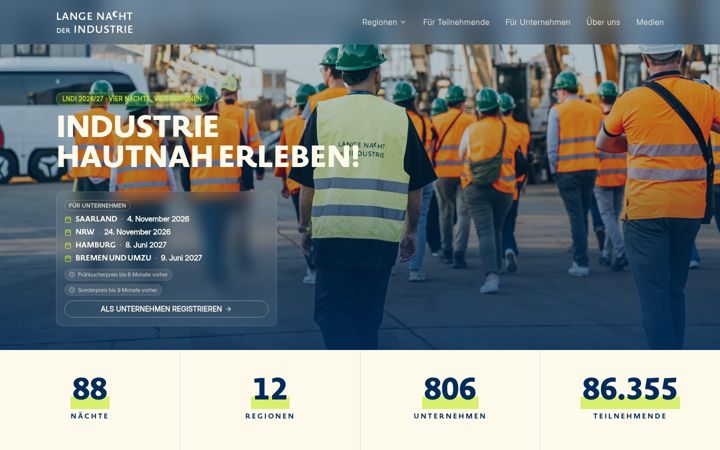
Task: Select the BREMEN UND UMZU region text
Action: pos(113,258)
